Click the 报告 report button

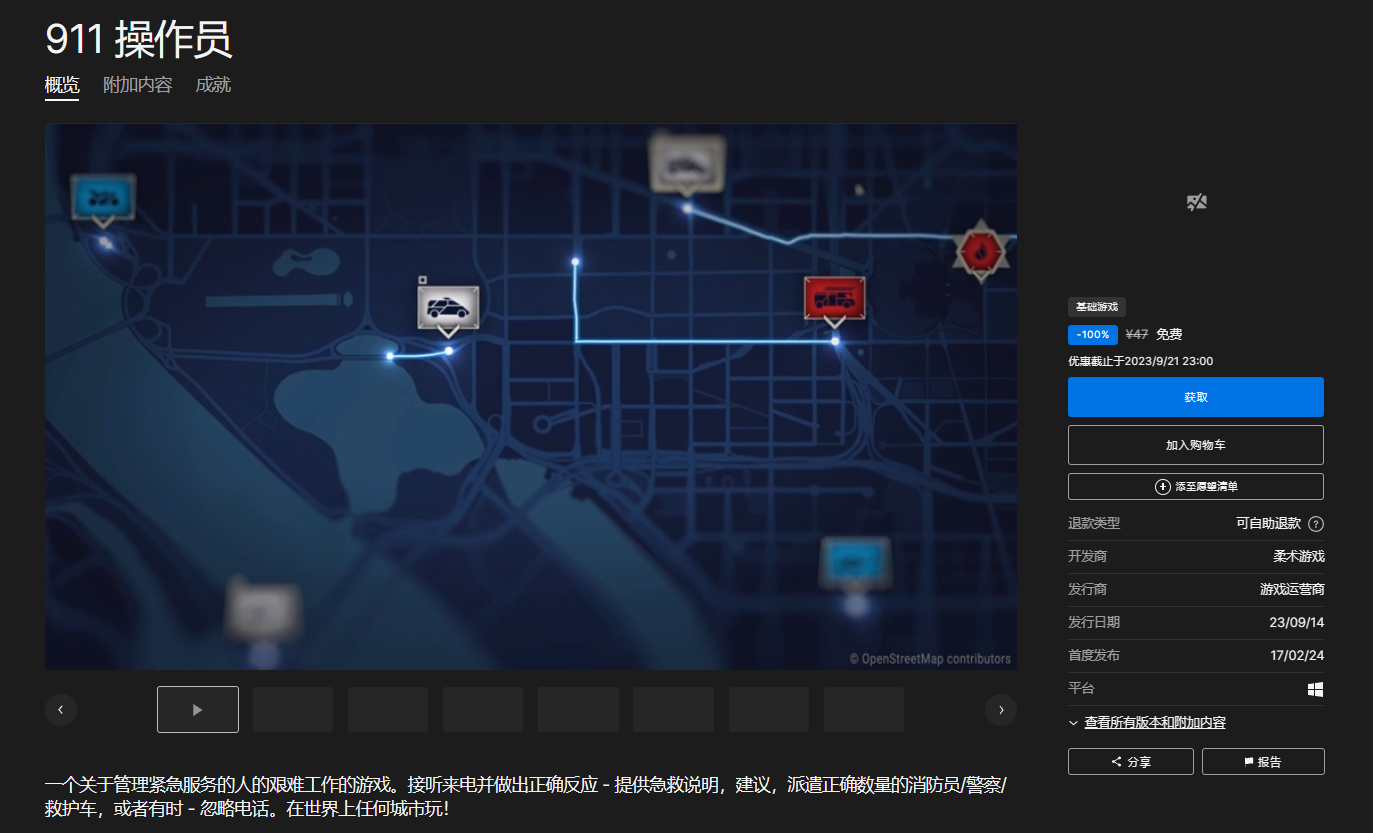pos(1262,762)
